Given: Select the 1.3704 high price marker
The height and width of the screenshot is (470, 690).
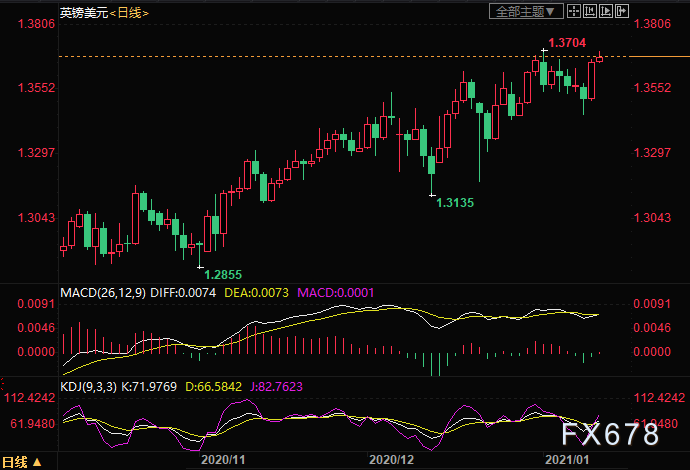Looking at the screenshot, I should pyautogui.click(x=567, y=43).
